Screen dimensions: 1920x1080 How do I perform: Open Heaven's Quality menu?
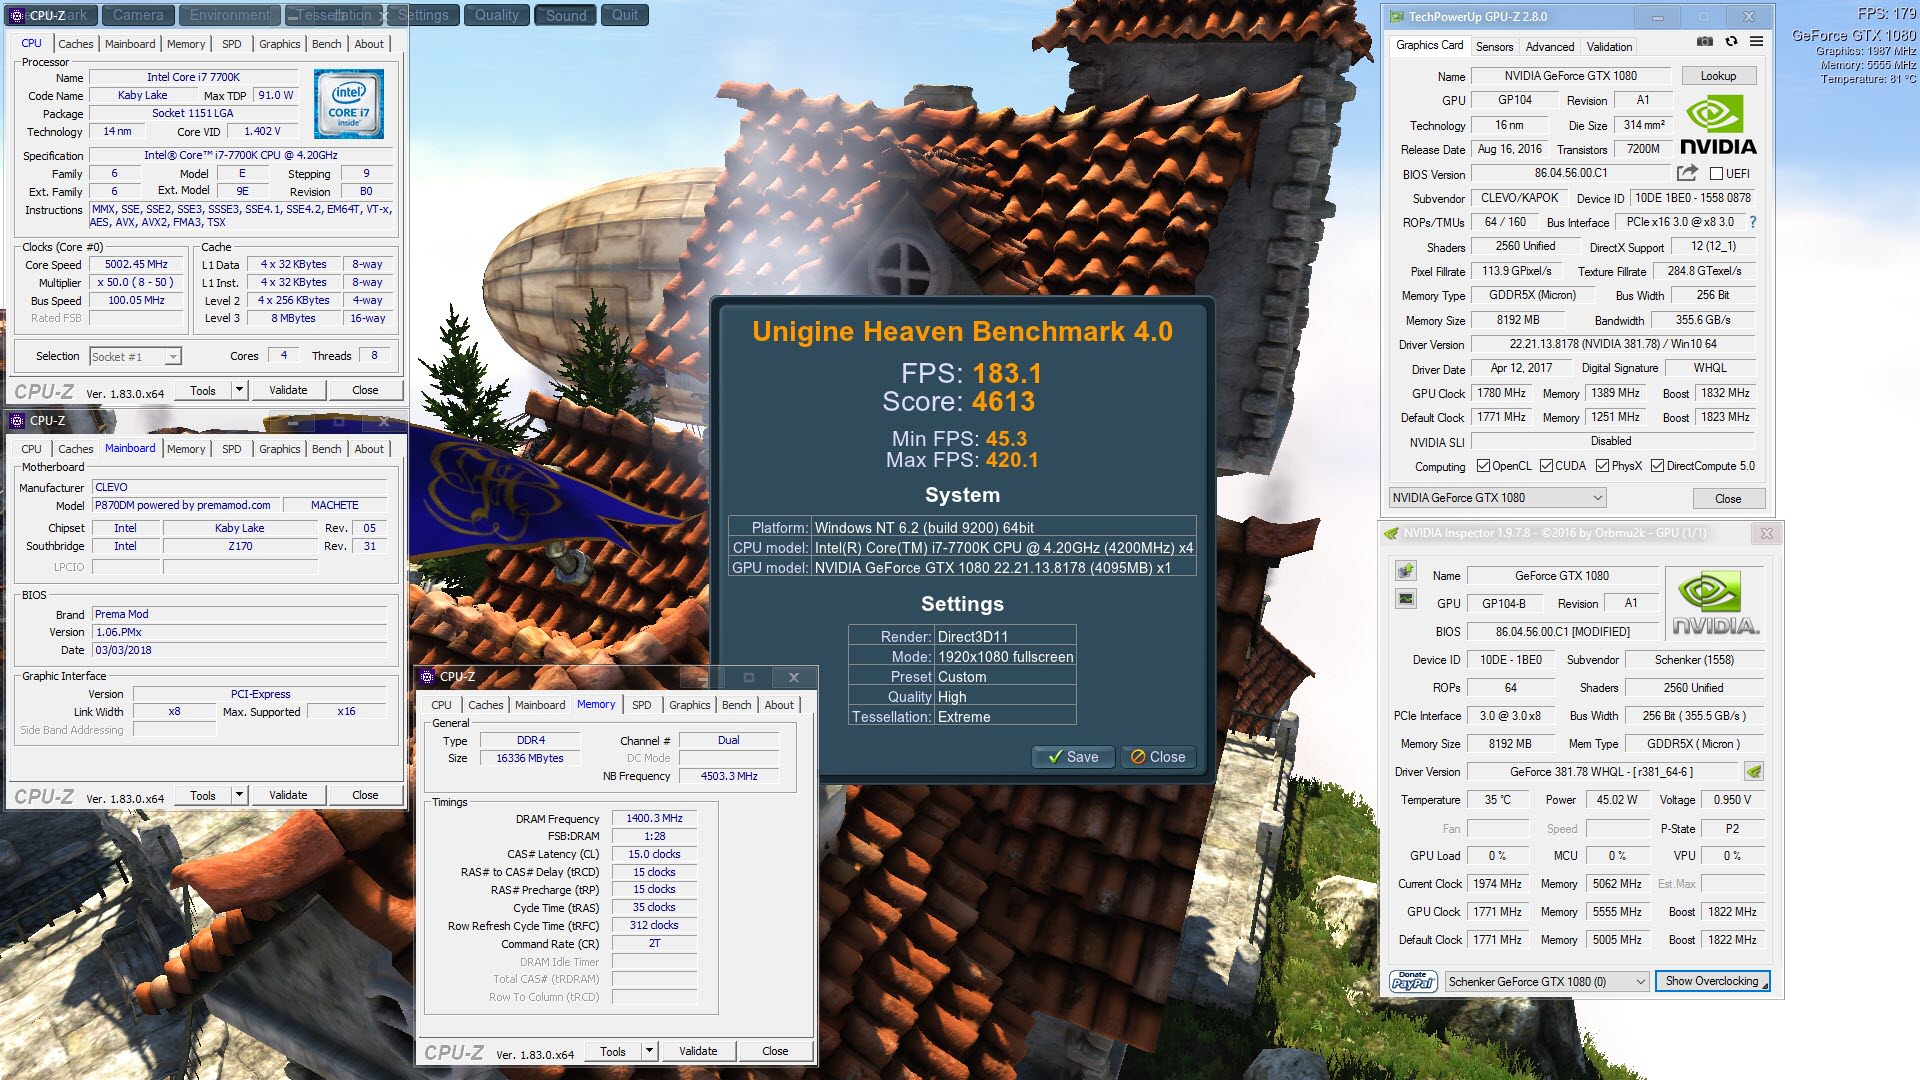pyautogui.click(x=497, y=15)
